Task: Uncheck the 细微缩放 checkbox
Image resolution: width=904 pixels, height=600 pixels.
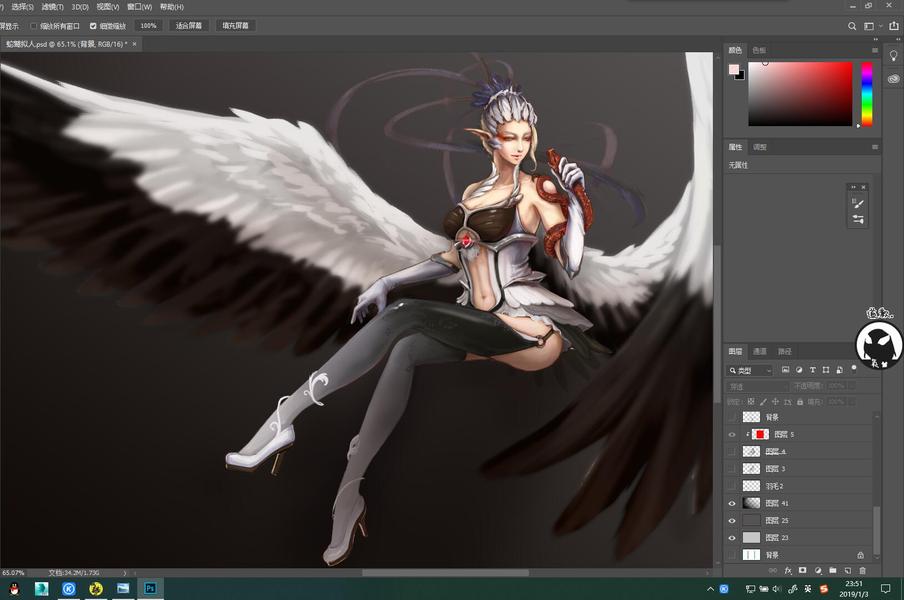Action: point(93,26)
